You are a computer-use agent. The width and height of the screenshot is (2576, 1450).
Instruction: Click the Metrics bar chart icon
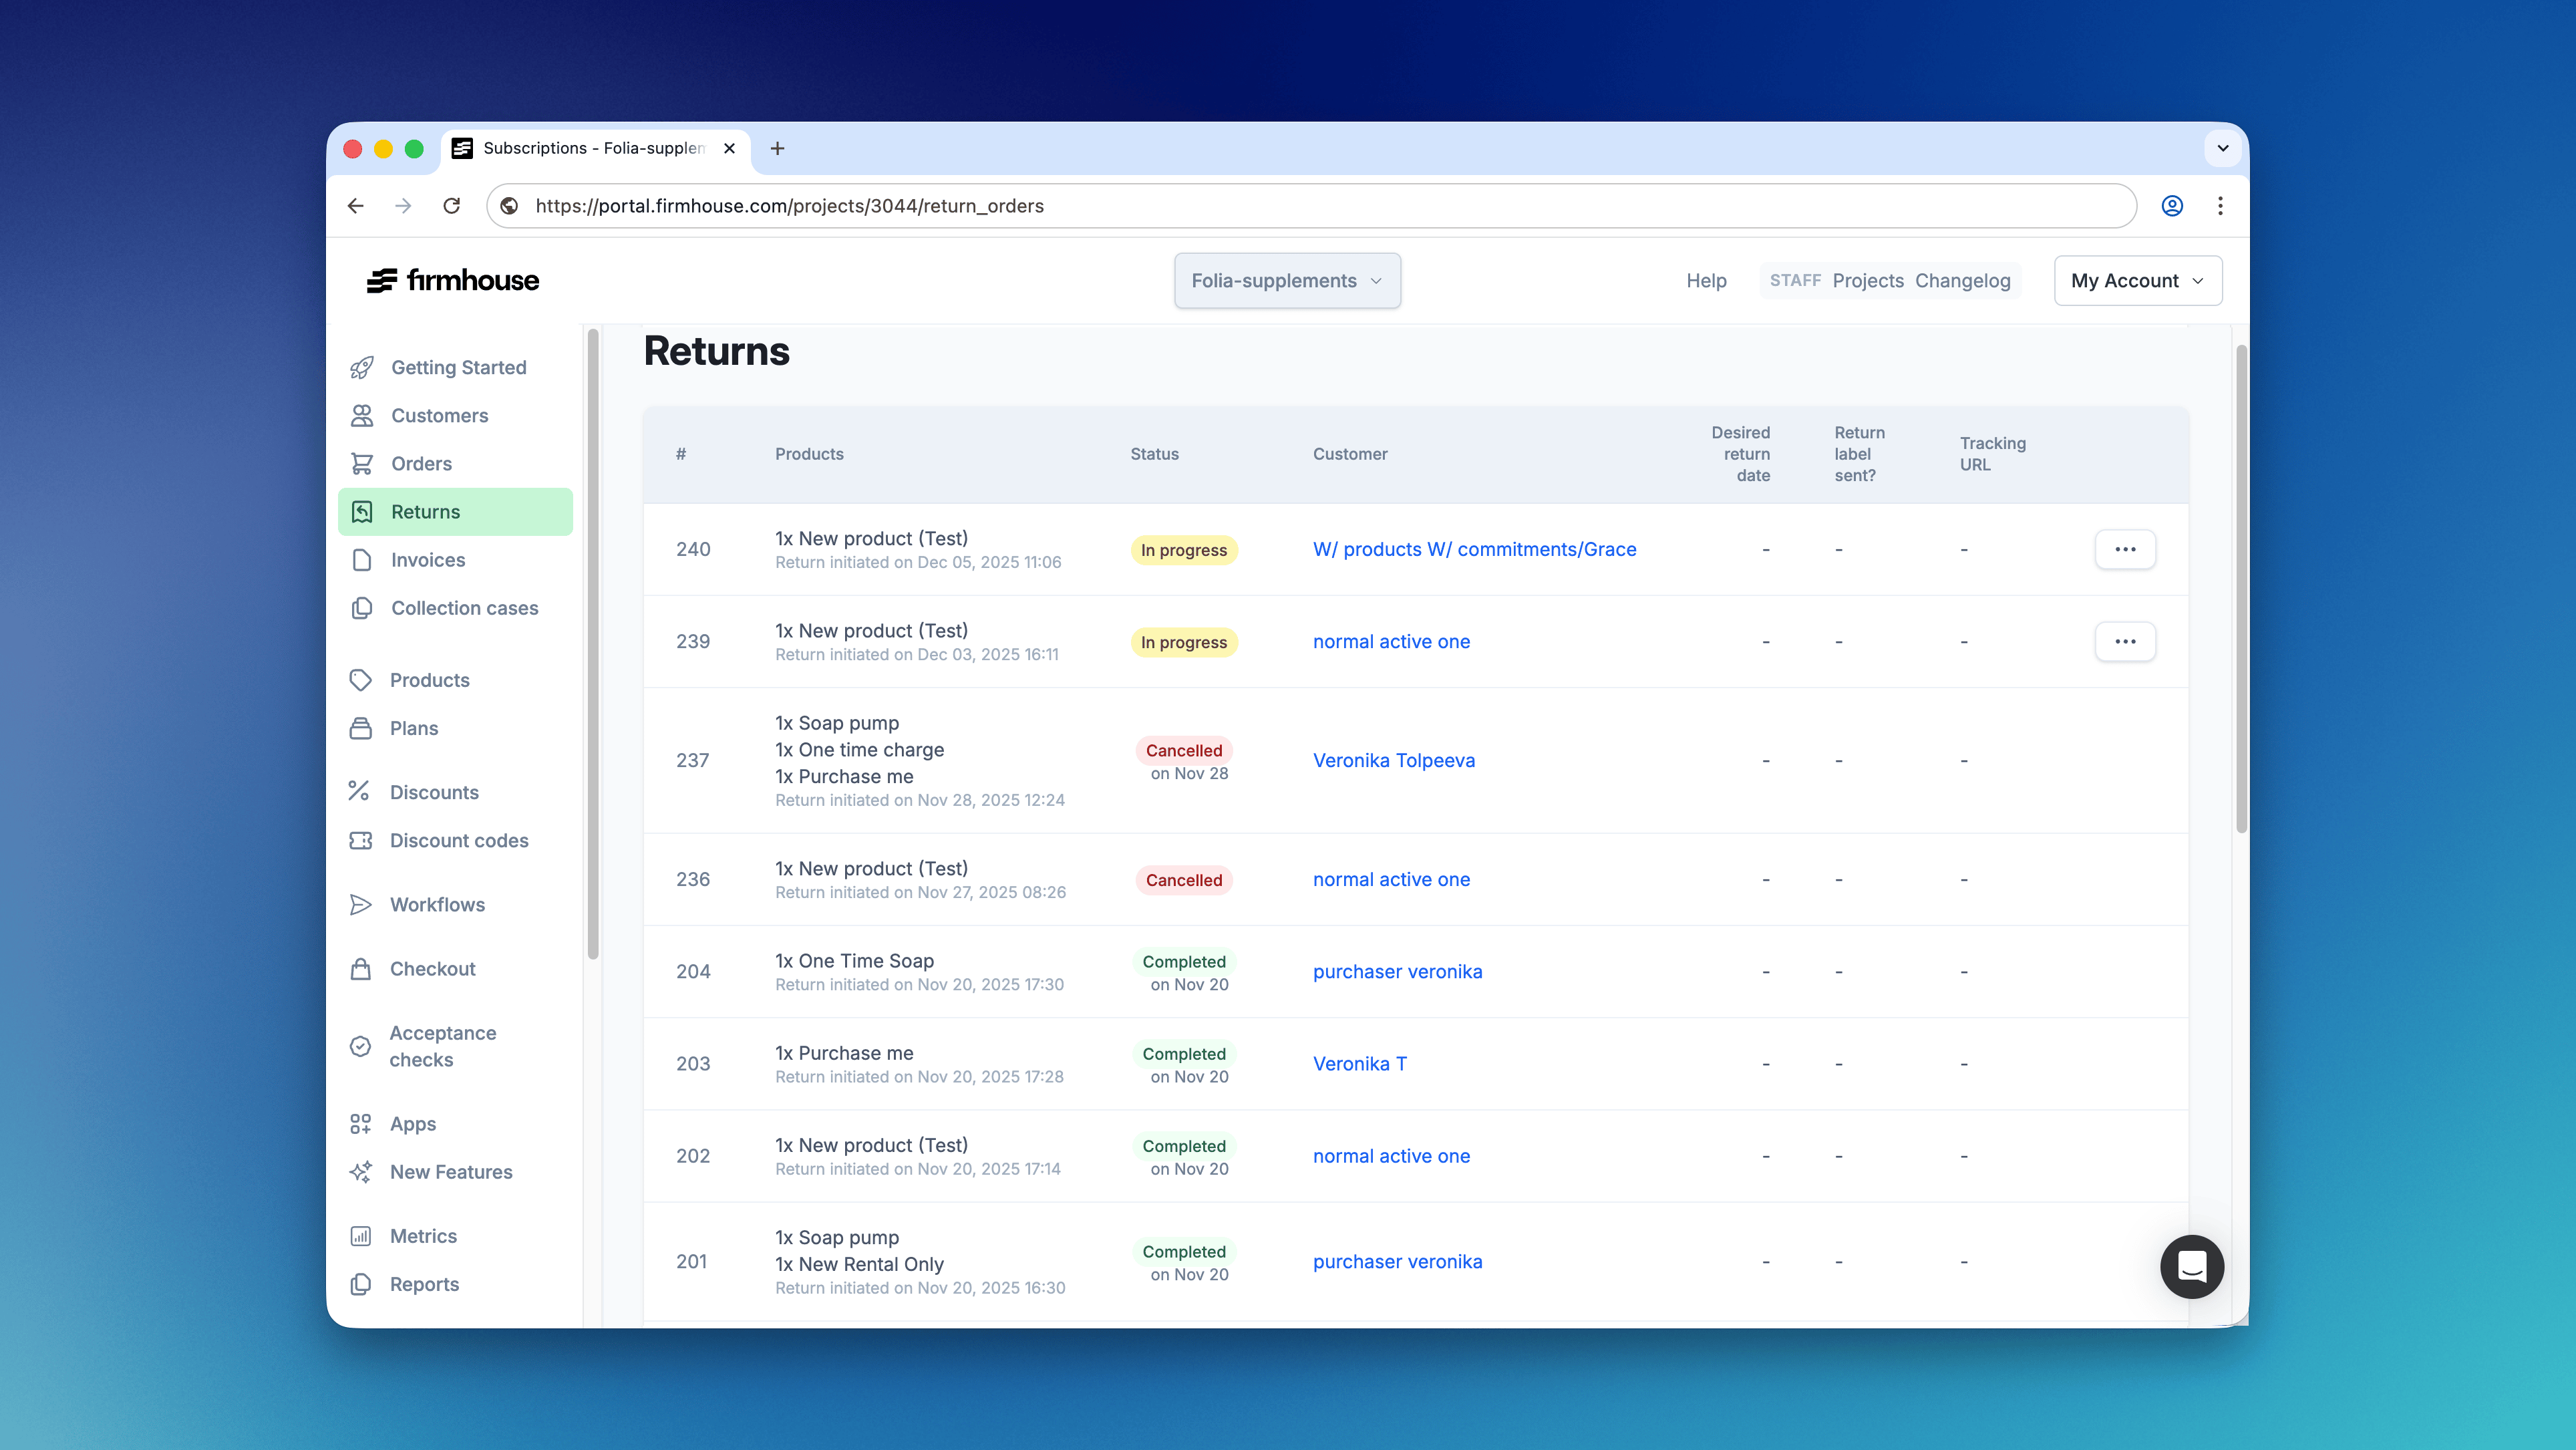362,1236
